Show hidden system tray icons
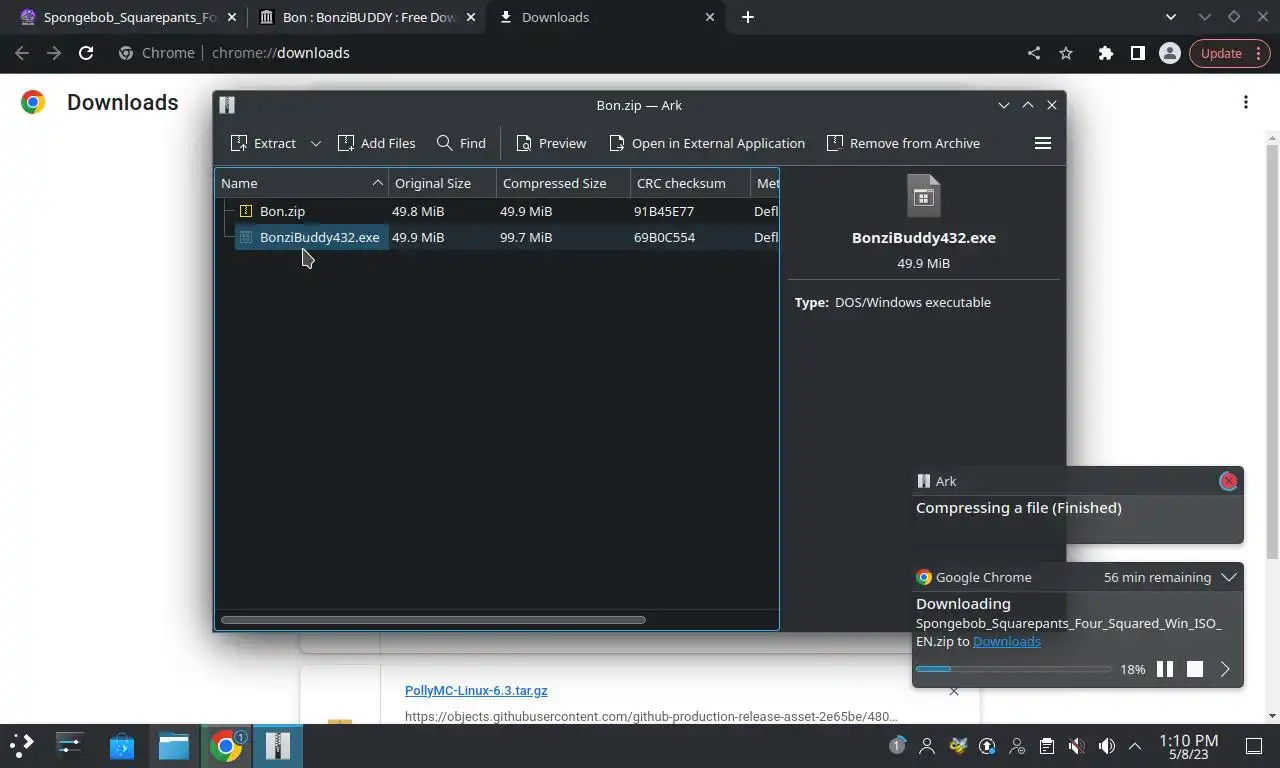 pos(1135,745)
